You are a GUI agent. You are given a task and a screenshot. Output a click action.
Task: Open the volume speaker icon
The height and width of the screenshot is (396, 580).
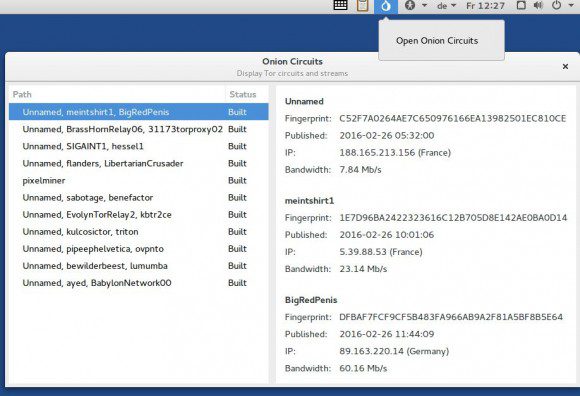coord(538,5)
